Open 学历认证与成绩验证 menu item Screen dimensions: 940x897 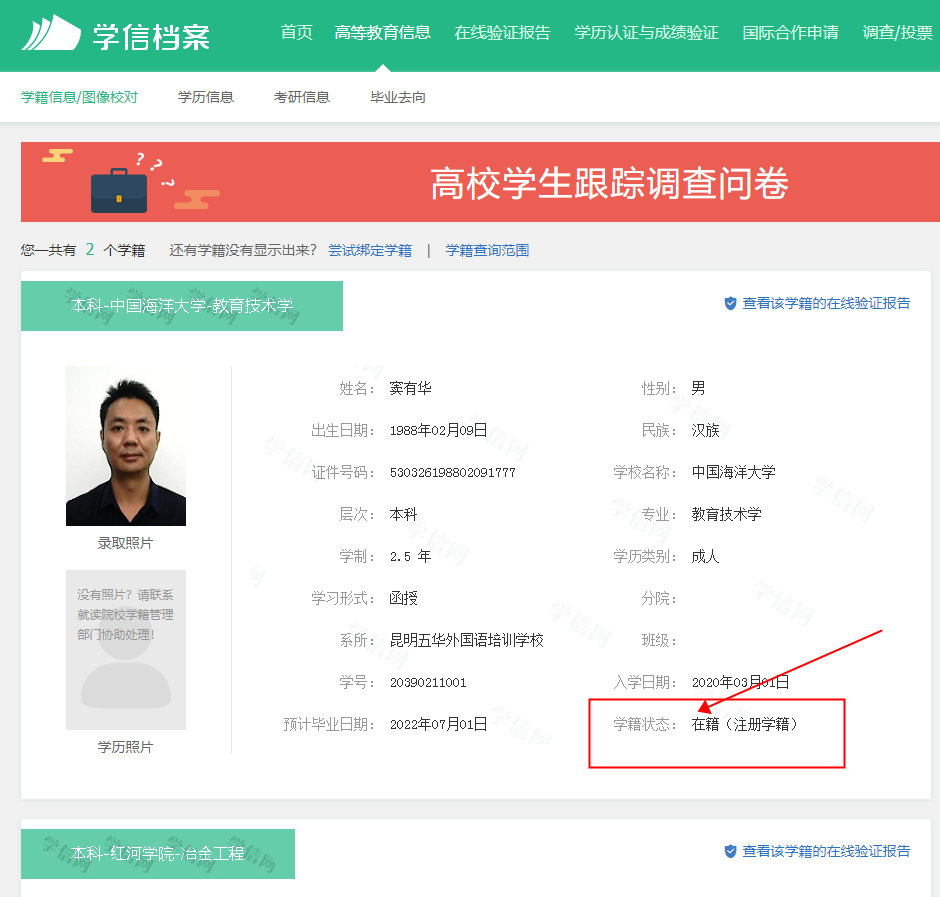[x=646, y=32]
